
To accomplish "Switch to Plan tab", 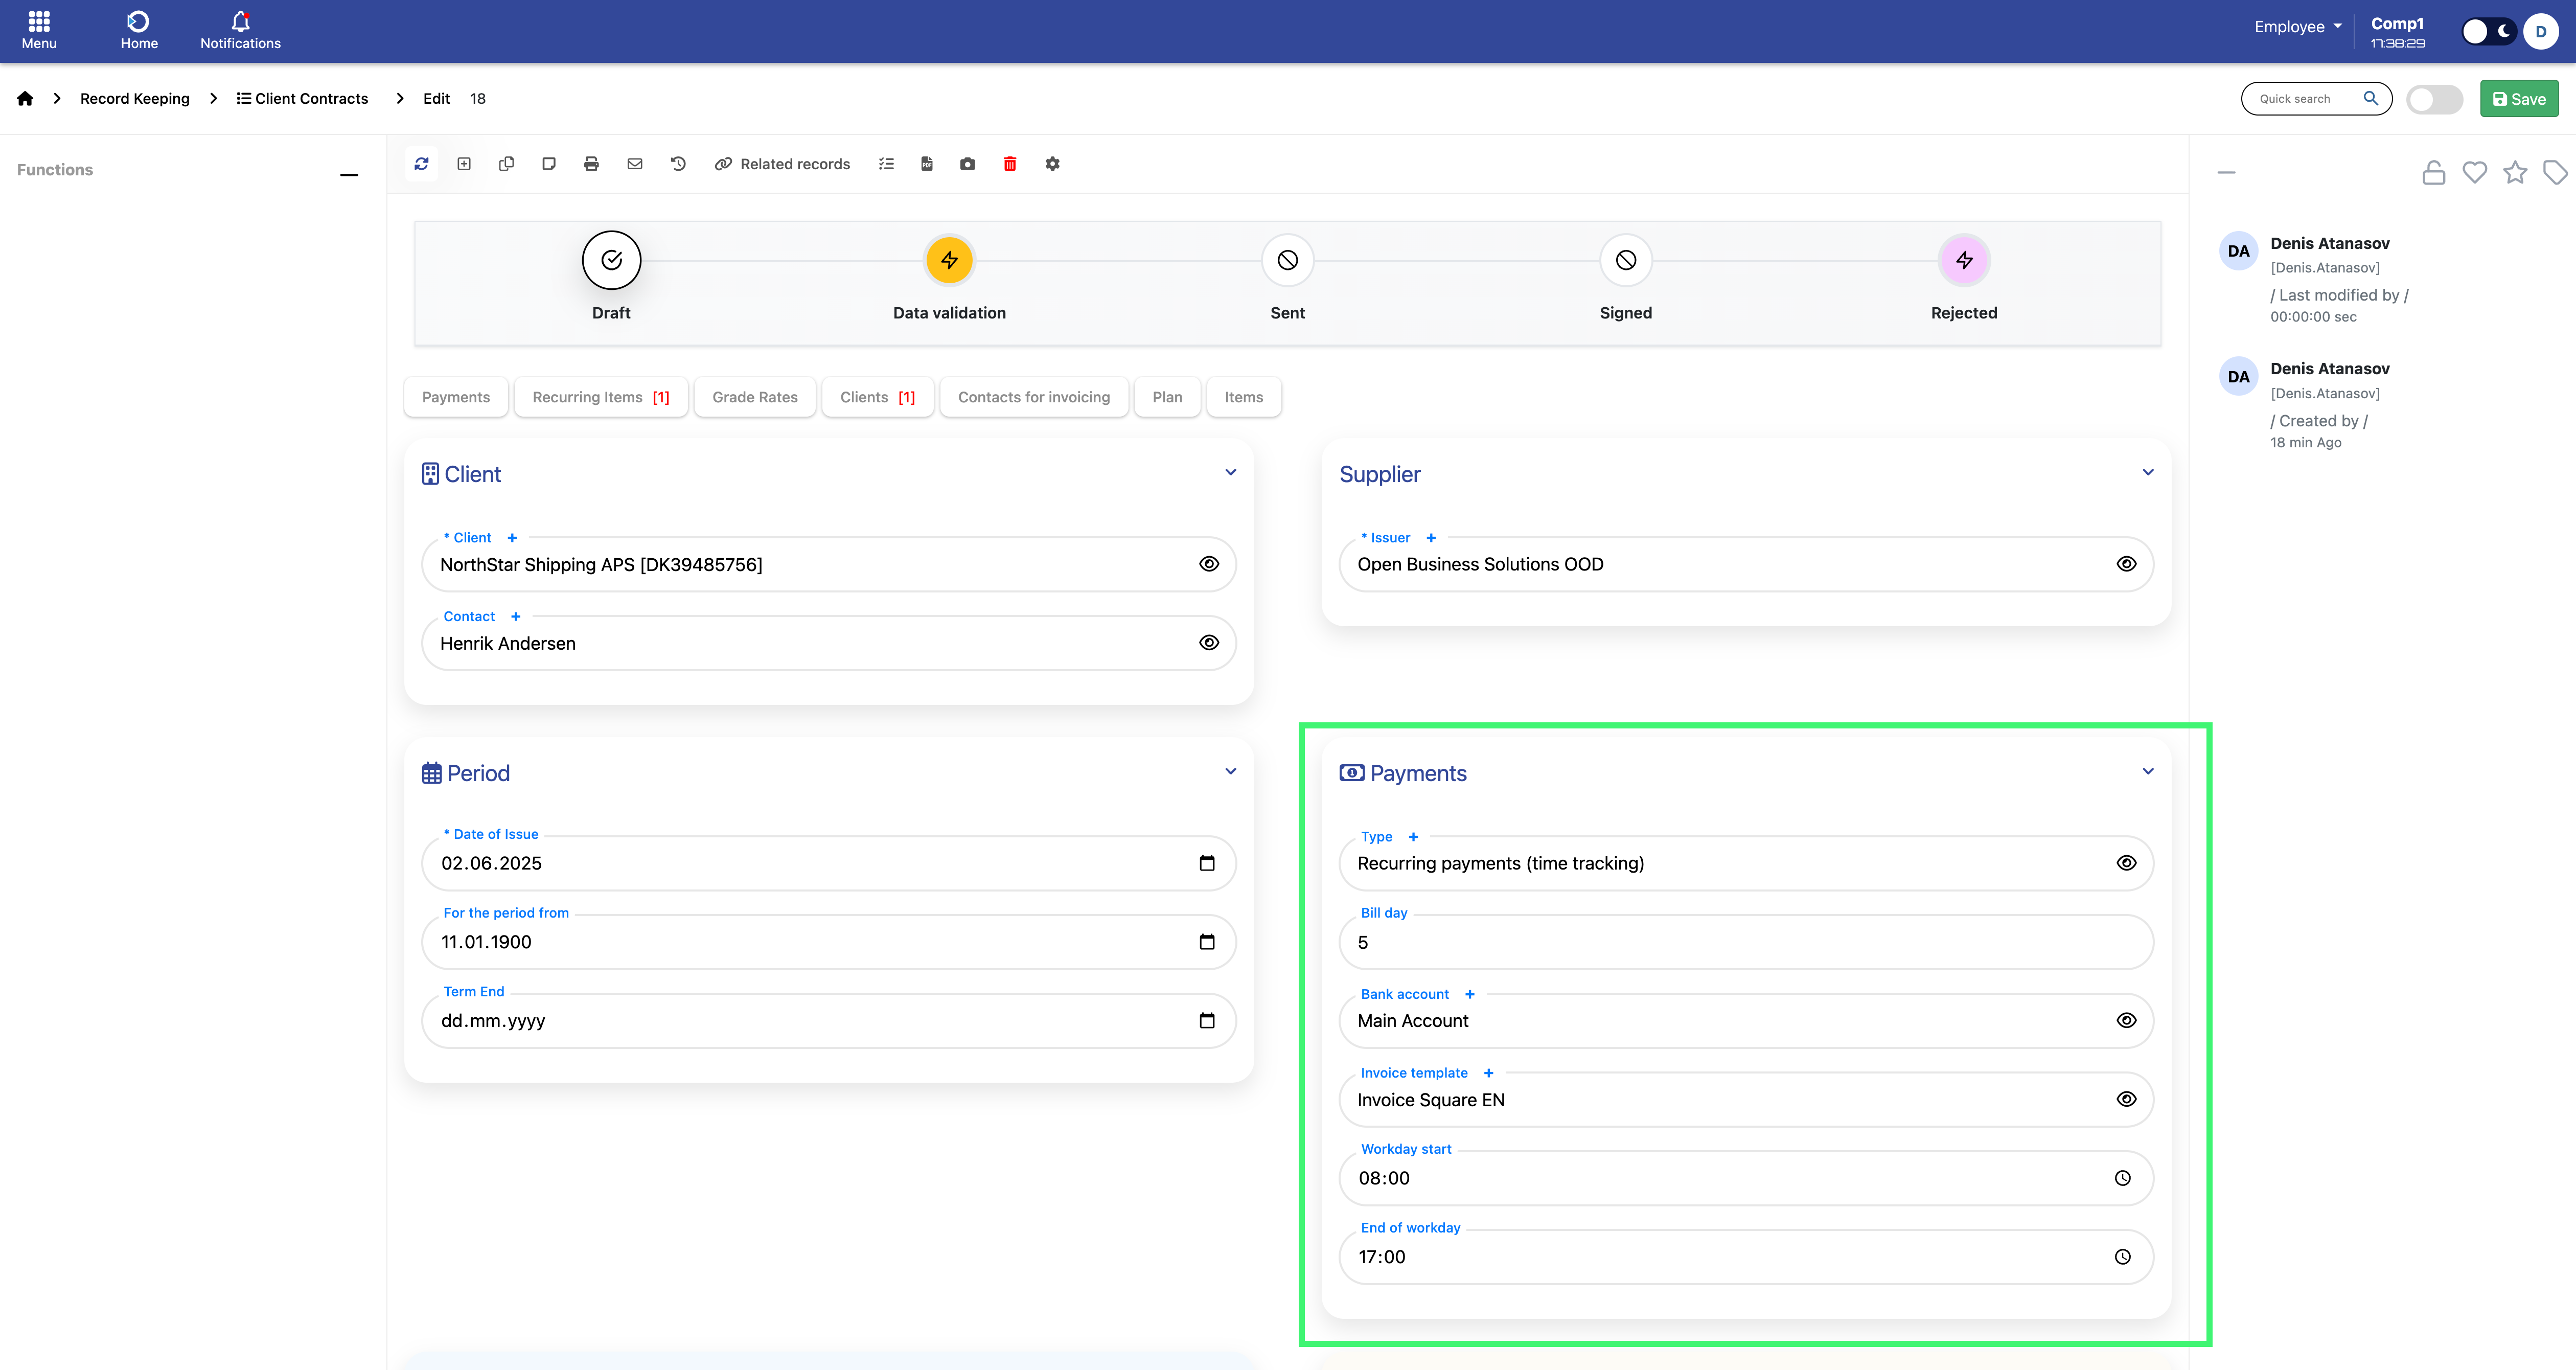I will (x=1167, y=397).
